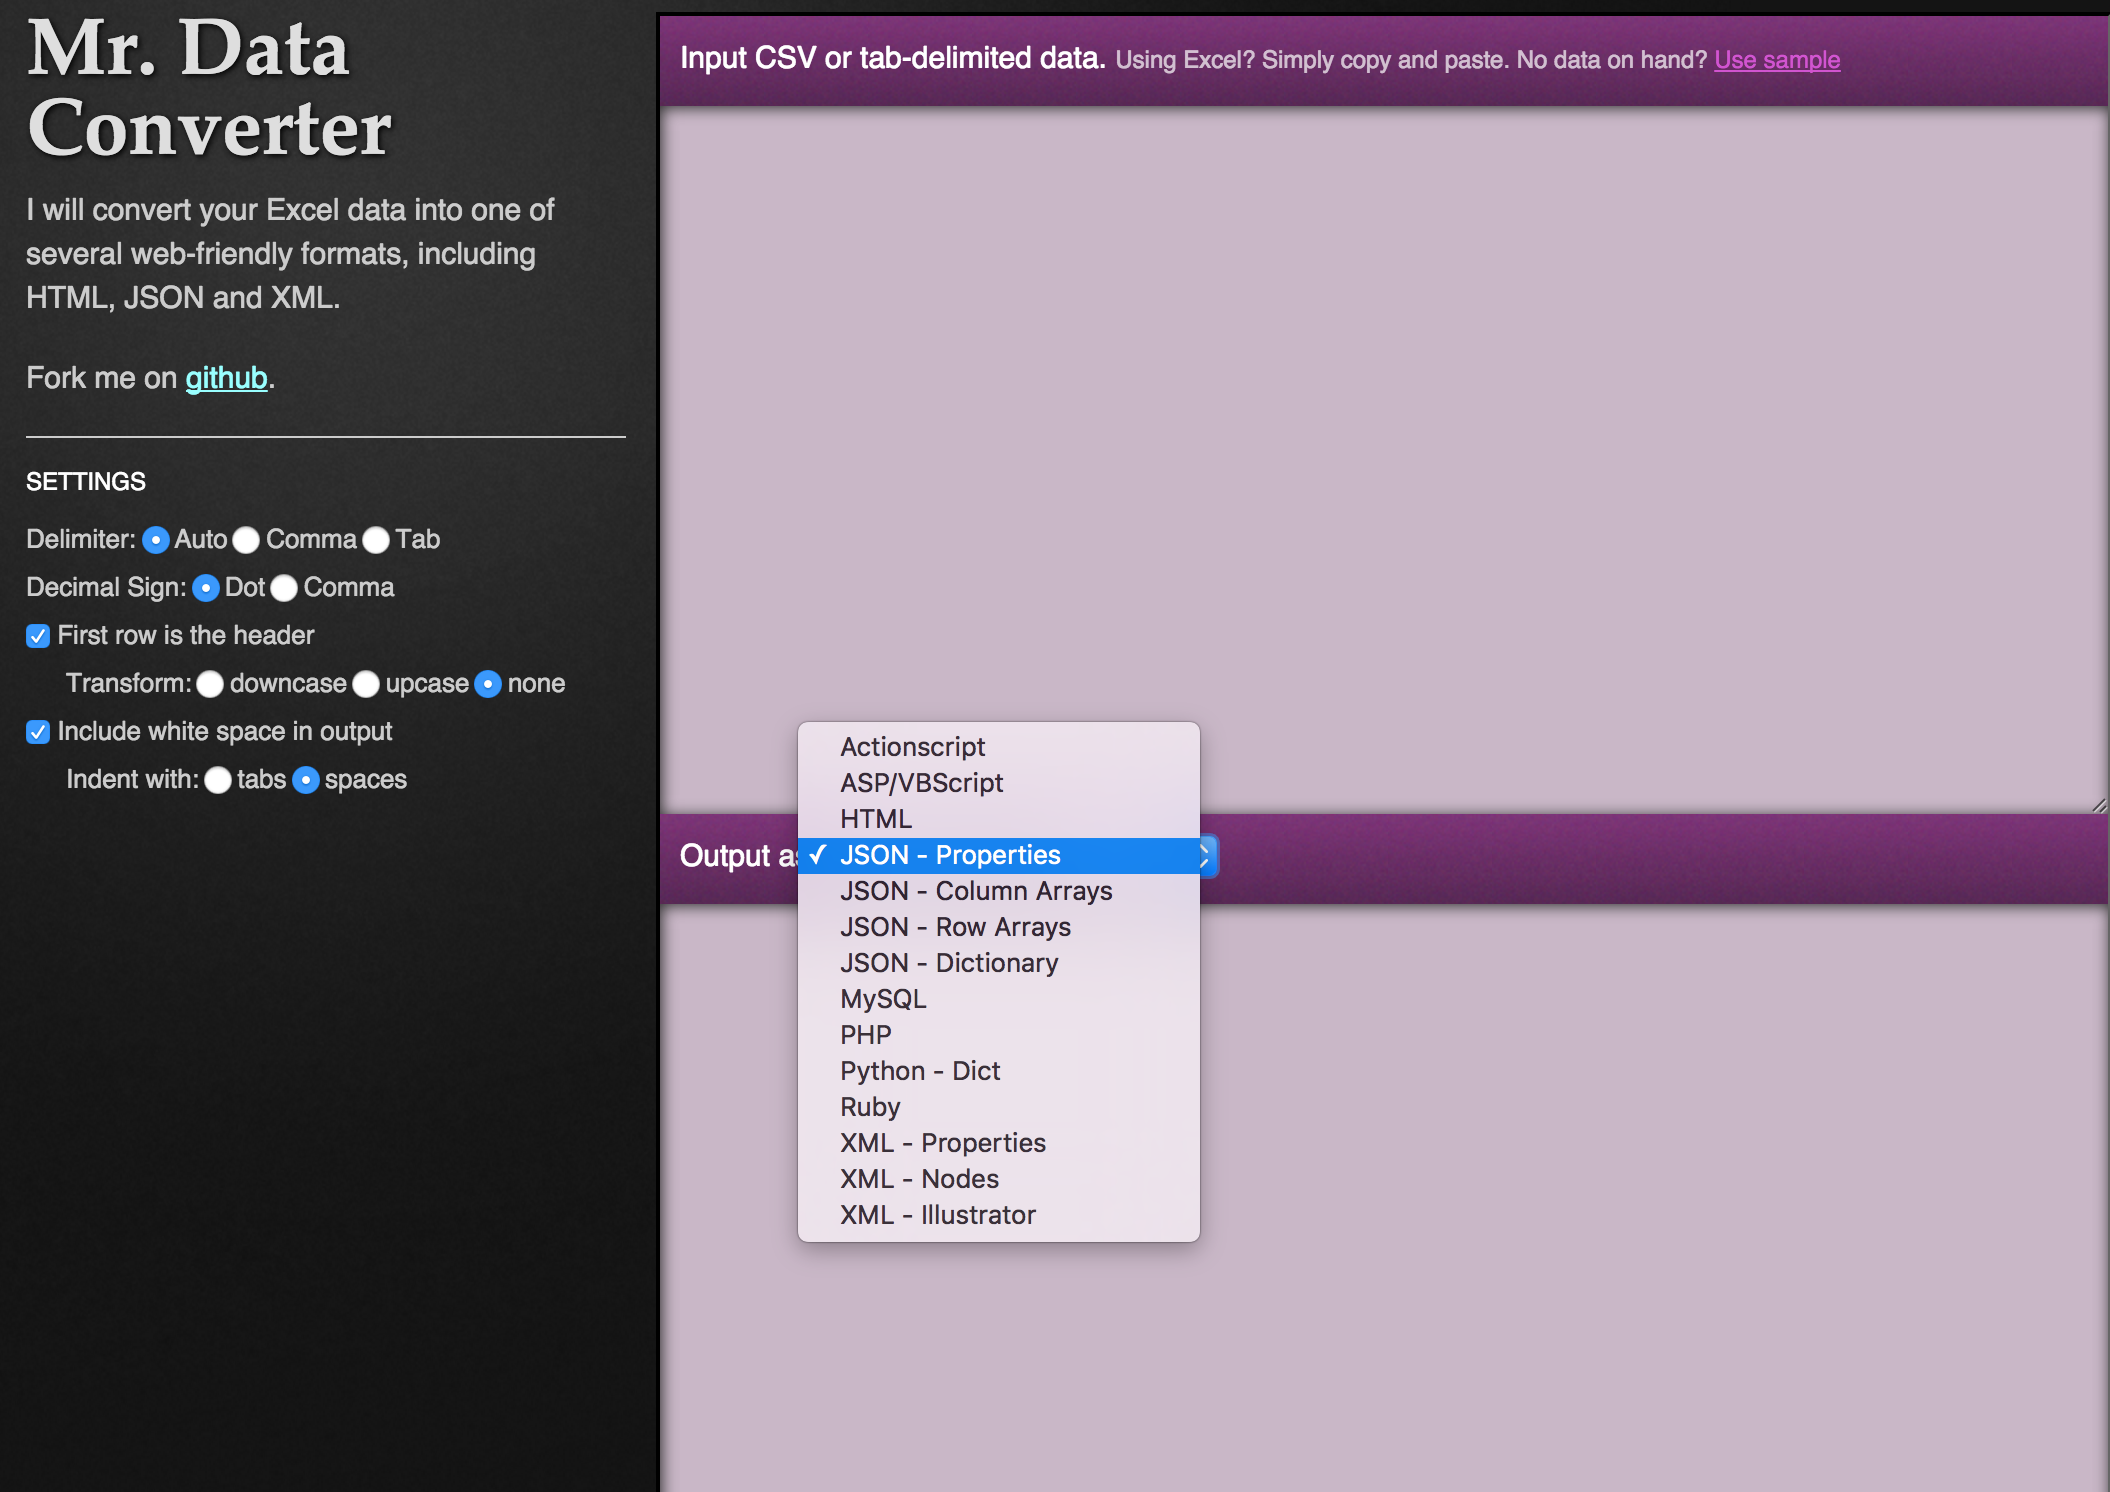Image resolution: width=2110 pixels, height=1492 pixels.
Task: Toggle 'Include white space in output' checkbox
Action: coord(38,732)
